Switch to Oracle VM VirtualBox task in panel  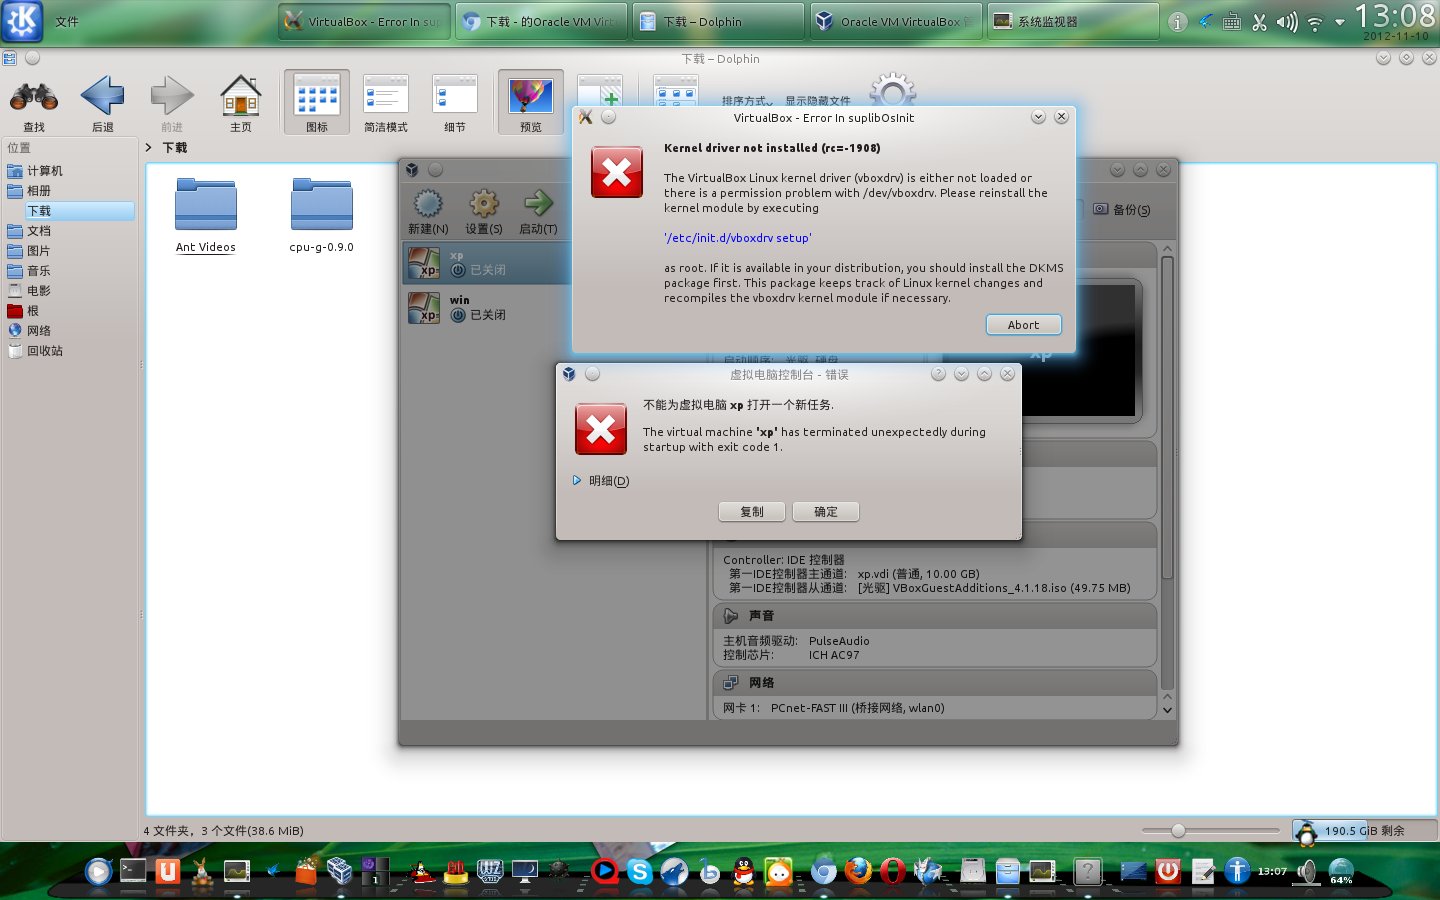tap(895, 21)
